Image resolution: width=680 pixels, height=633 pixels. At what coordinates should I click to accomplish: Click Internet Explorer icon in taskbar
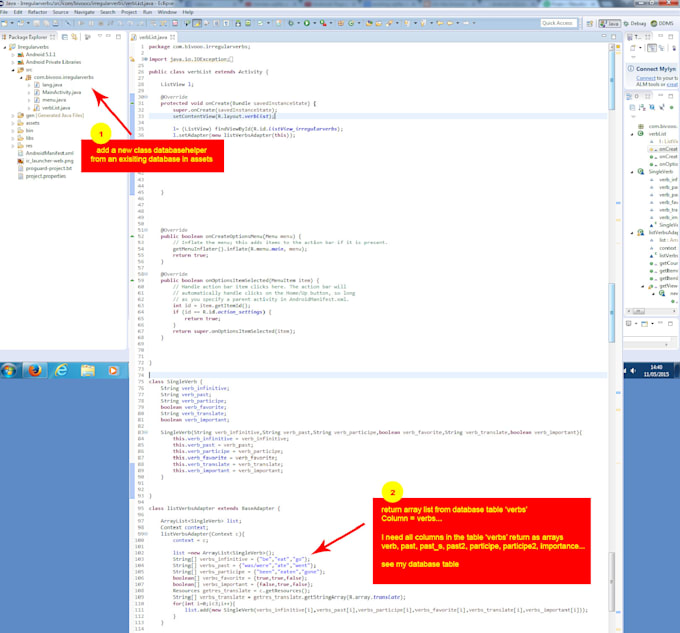[61, 371]
